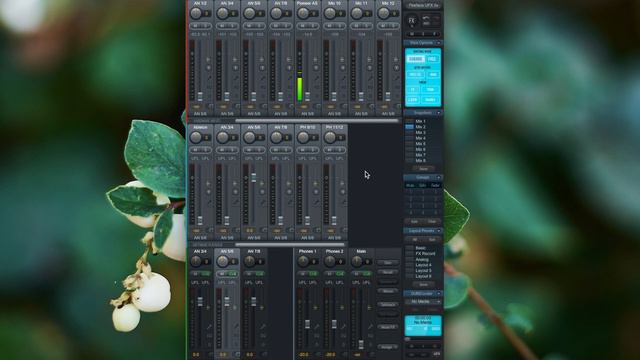Open settings wrench on Mic 11 channel
Screen dimensions: 640x360
[370, 77]
